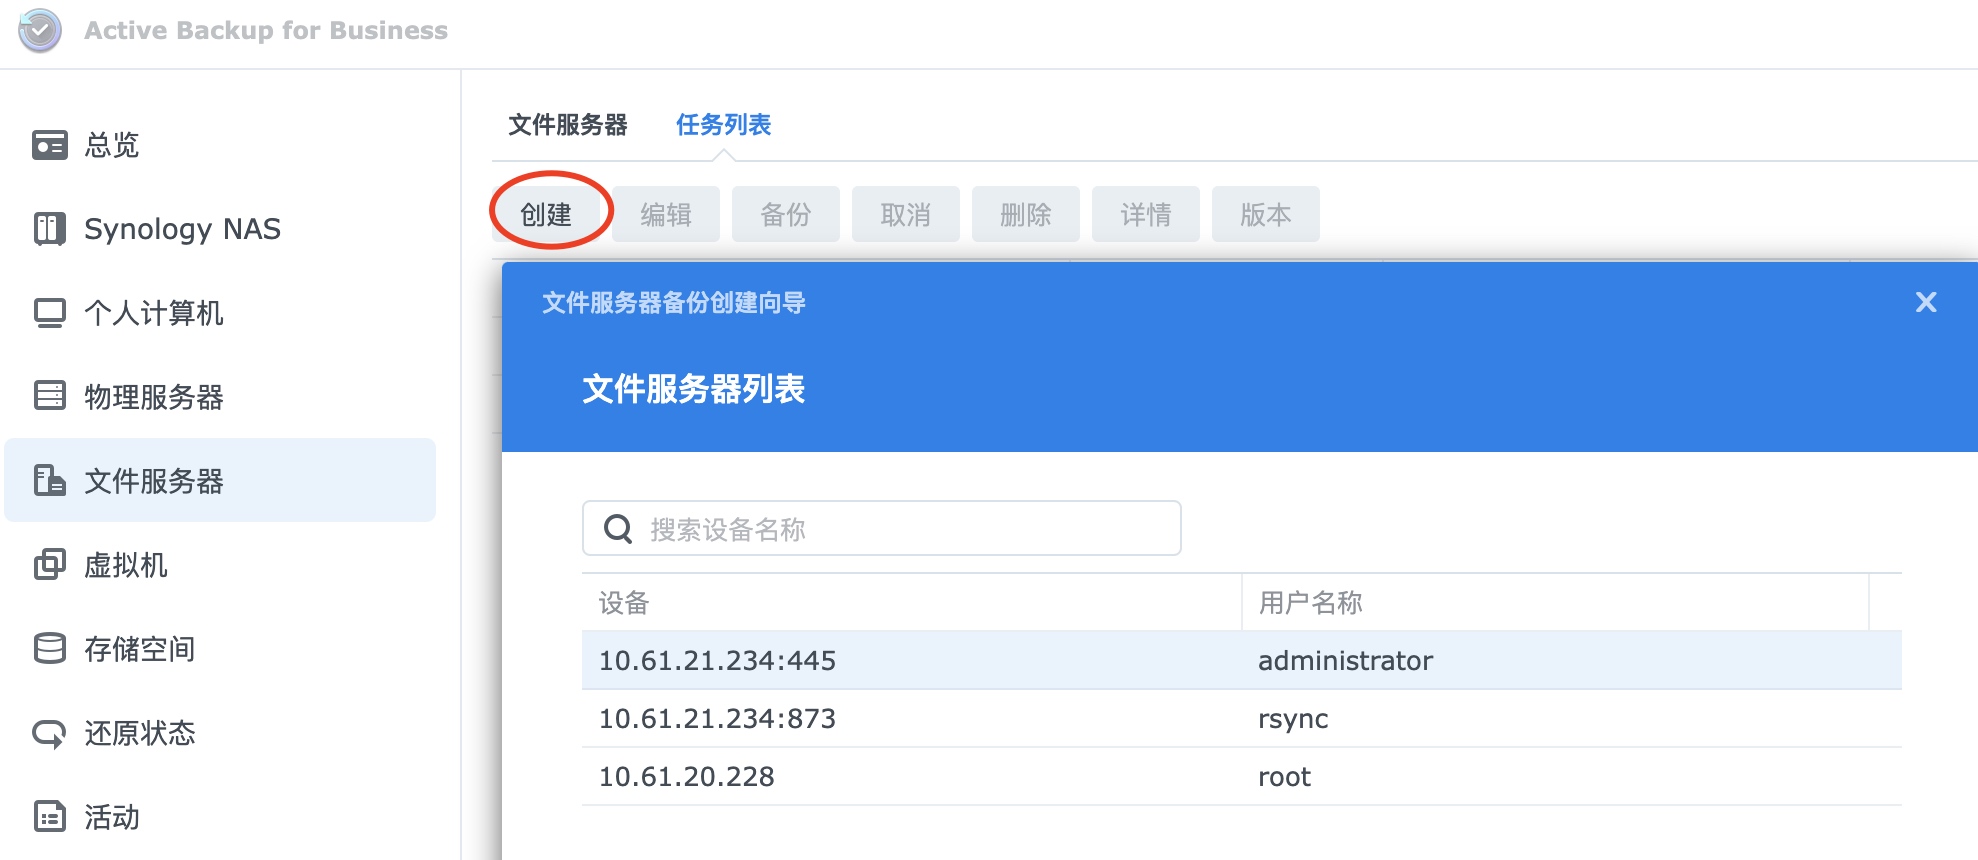Image resolution: width=1978 pixels, height=860 pixels.
Task: Open the 存储空间 section
Action: pyautogui.click(x=139, y=649)
